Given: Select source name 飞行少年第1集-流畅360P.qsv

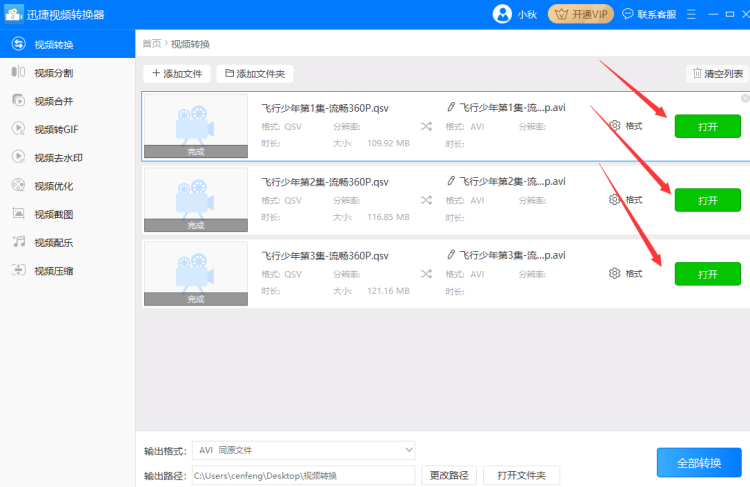Looking at the screenshot, I should click(325, 108).
